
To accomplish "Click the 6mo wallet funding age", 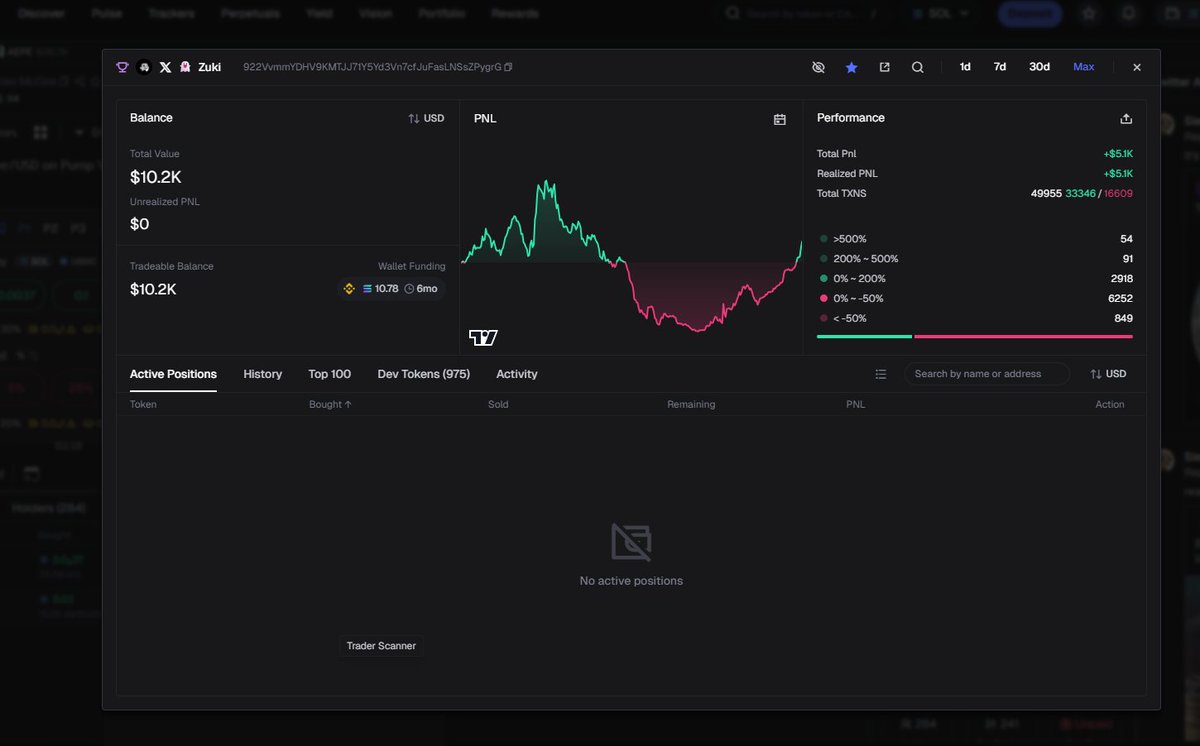I will (x=421, y=288).
